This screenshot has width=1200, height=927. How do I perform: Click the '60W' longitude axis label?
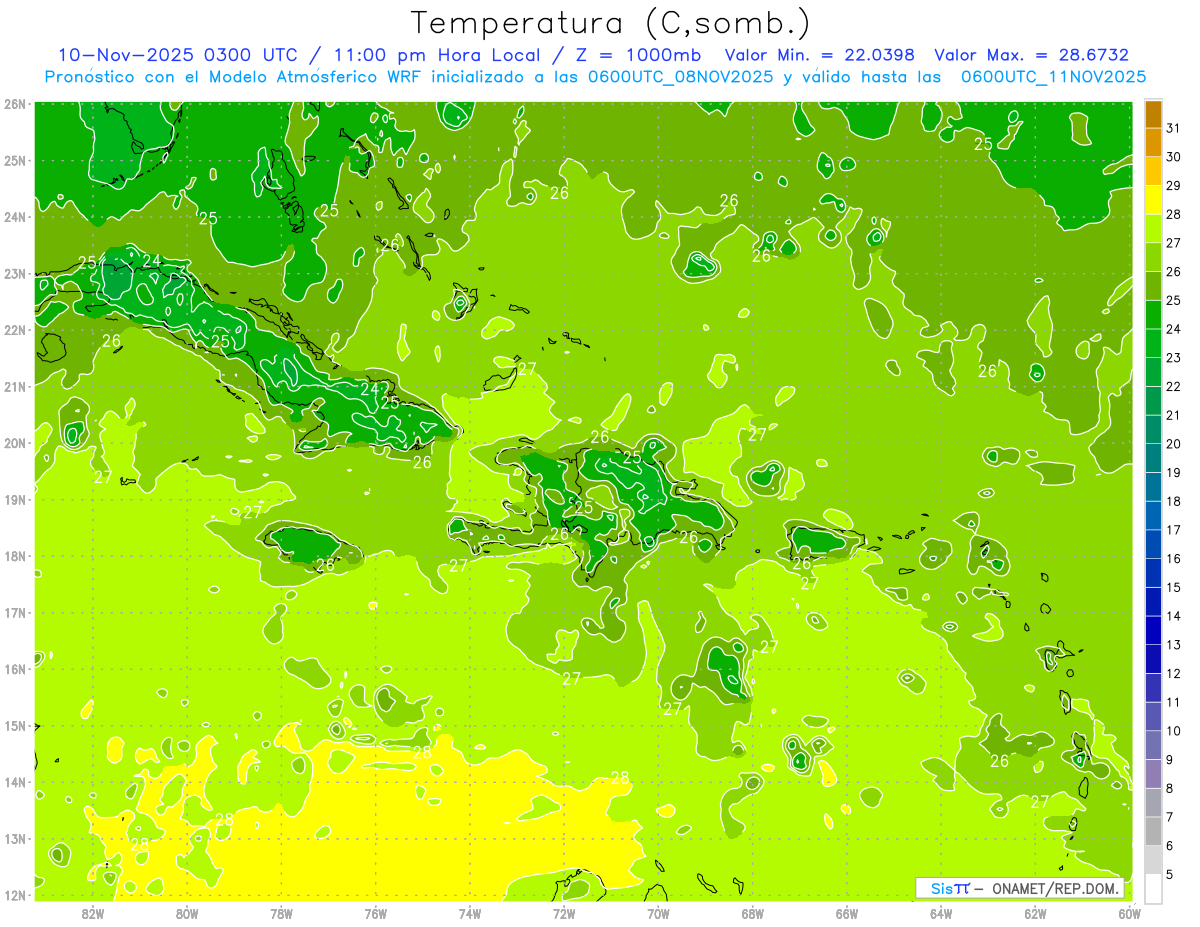point(1129,914)
